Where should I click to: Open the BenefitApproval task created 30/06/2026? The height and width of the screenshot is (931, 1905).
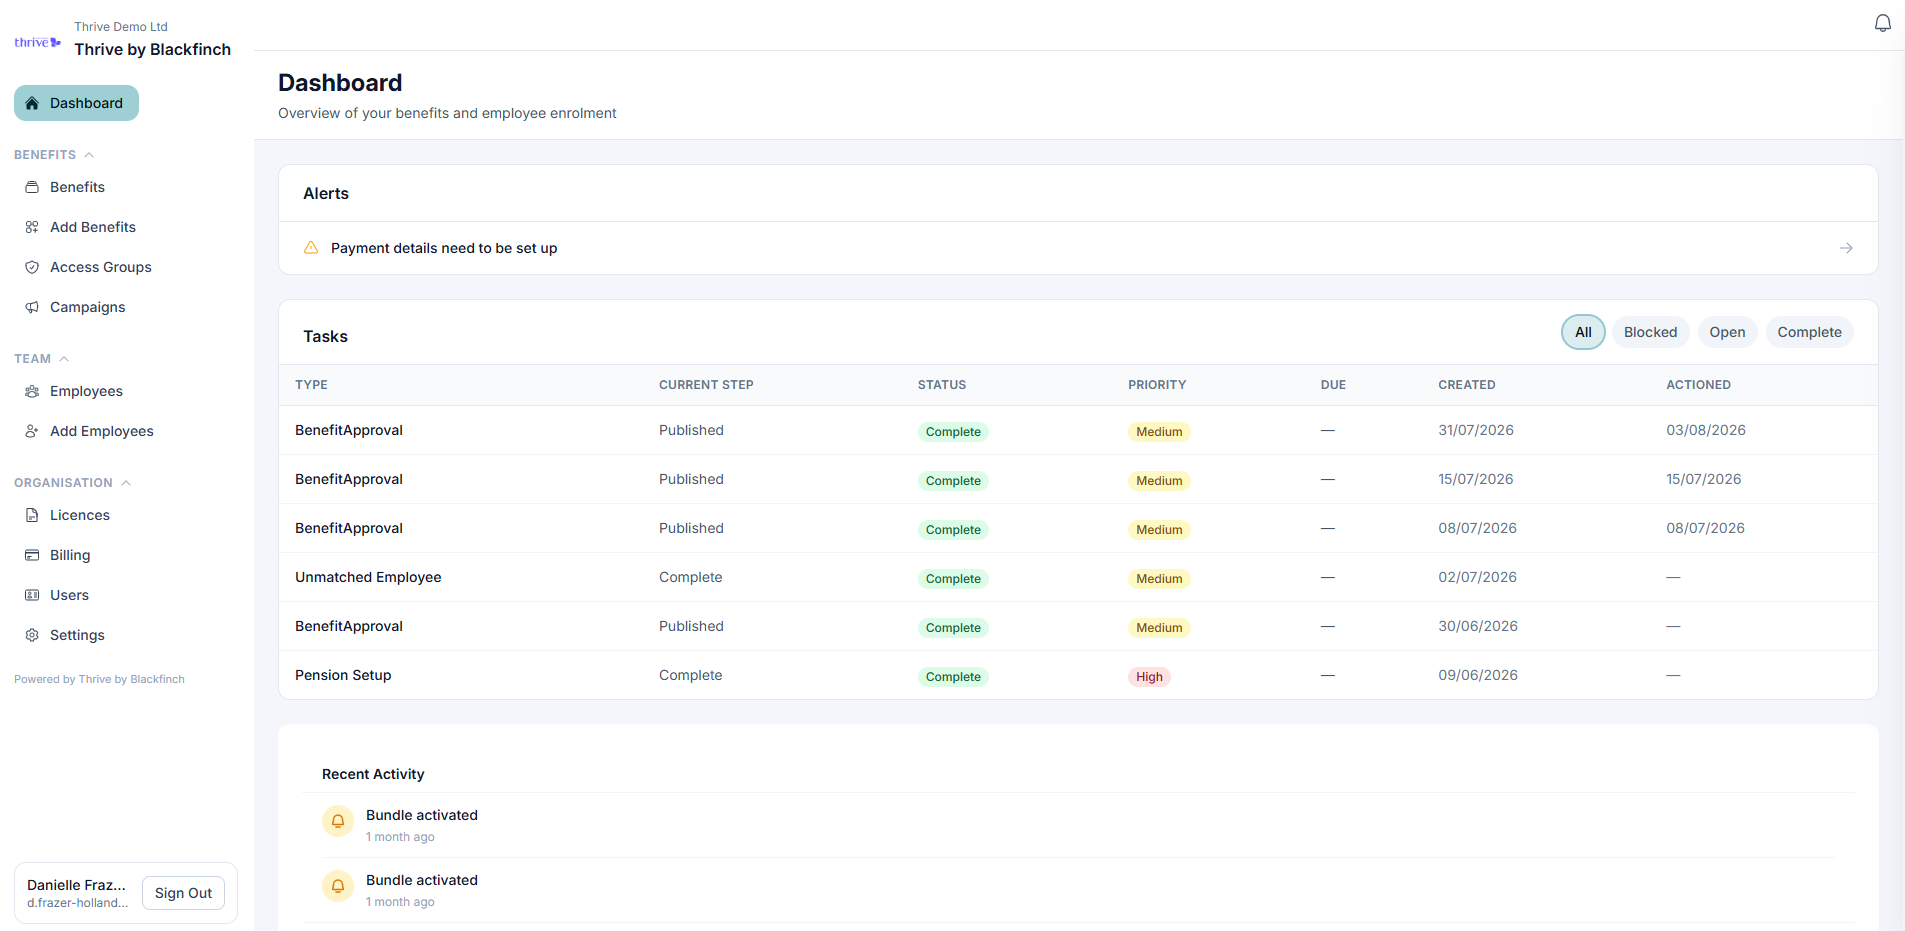coord(1078,626)
